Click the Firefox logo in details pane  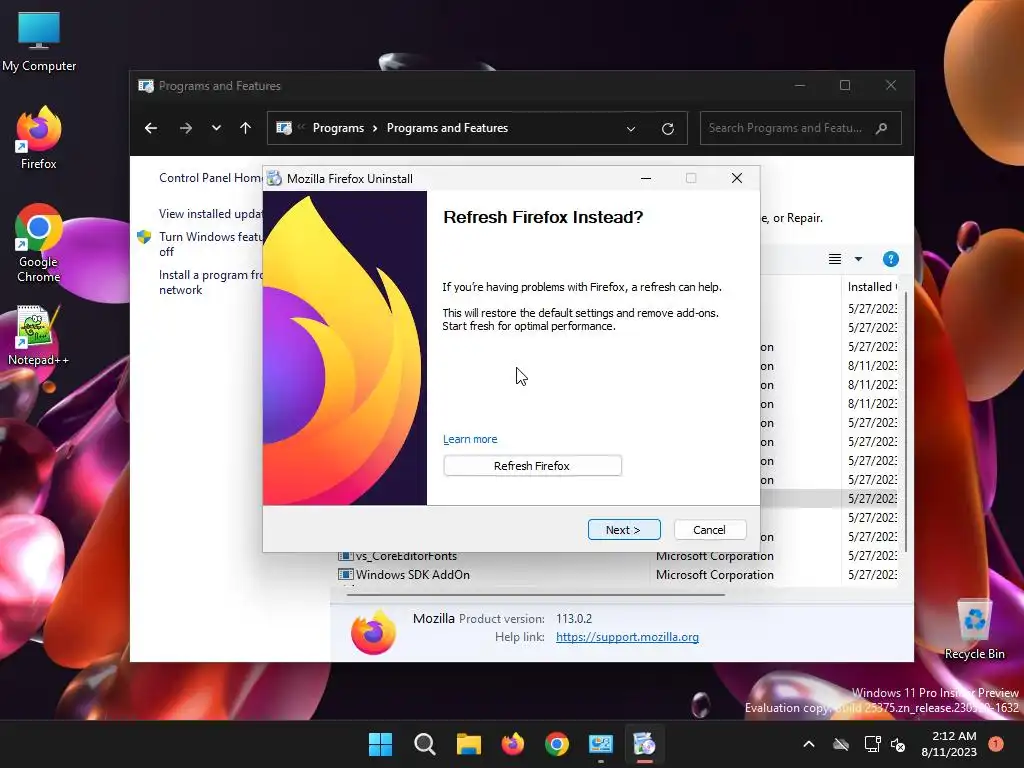[373, 632]
